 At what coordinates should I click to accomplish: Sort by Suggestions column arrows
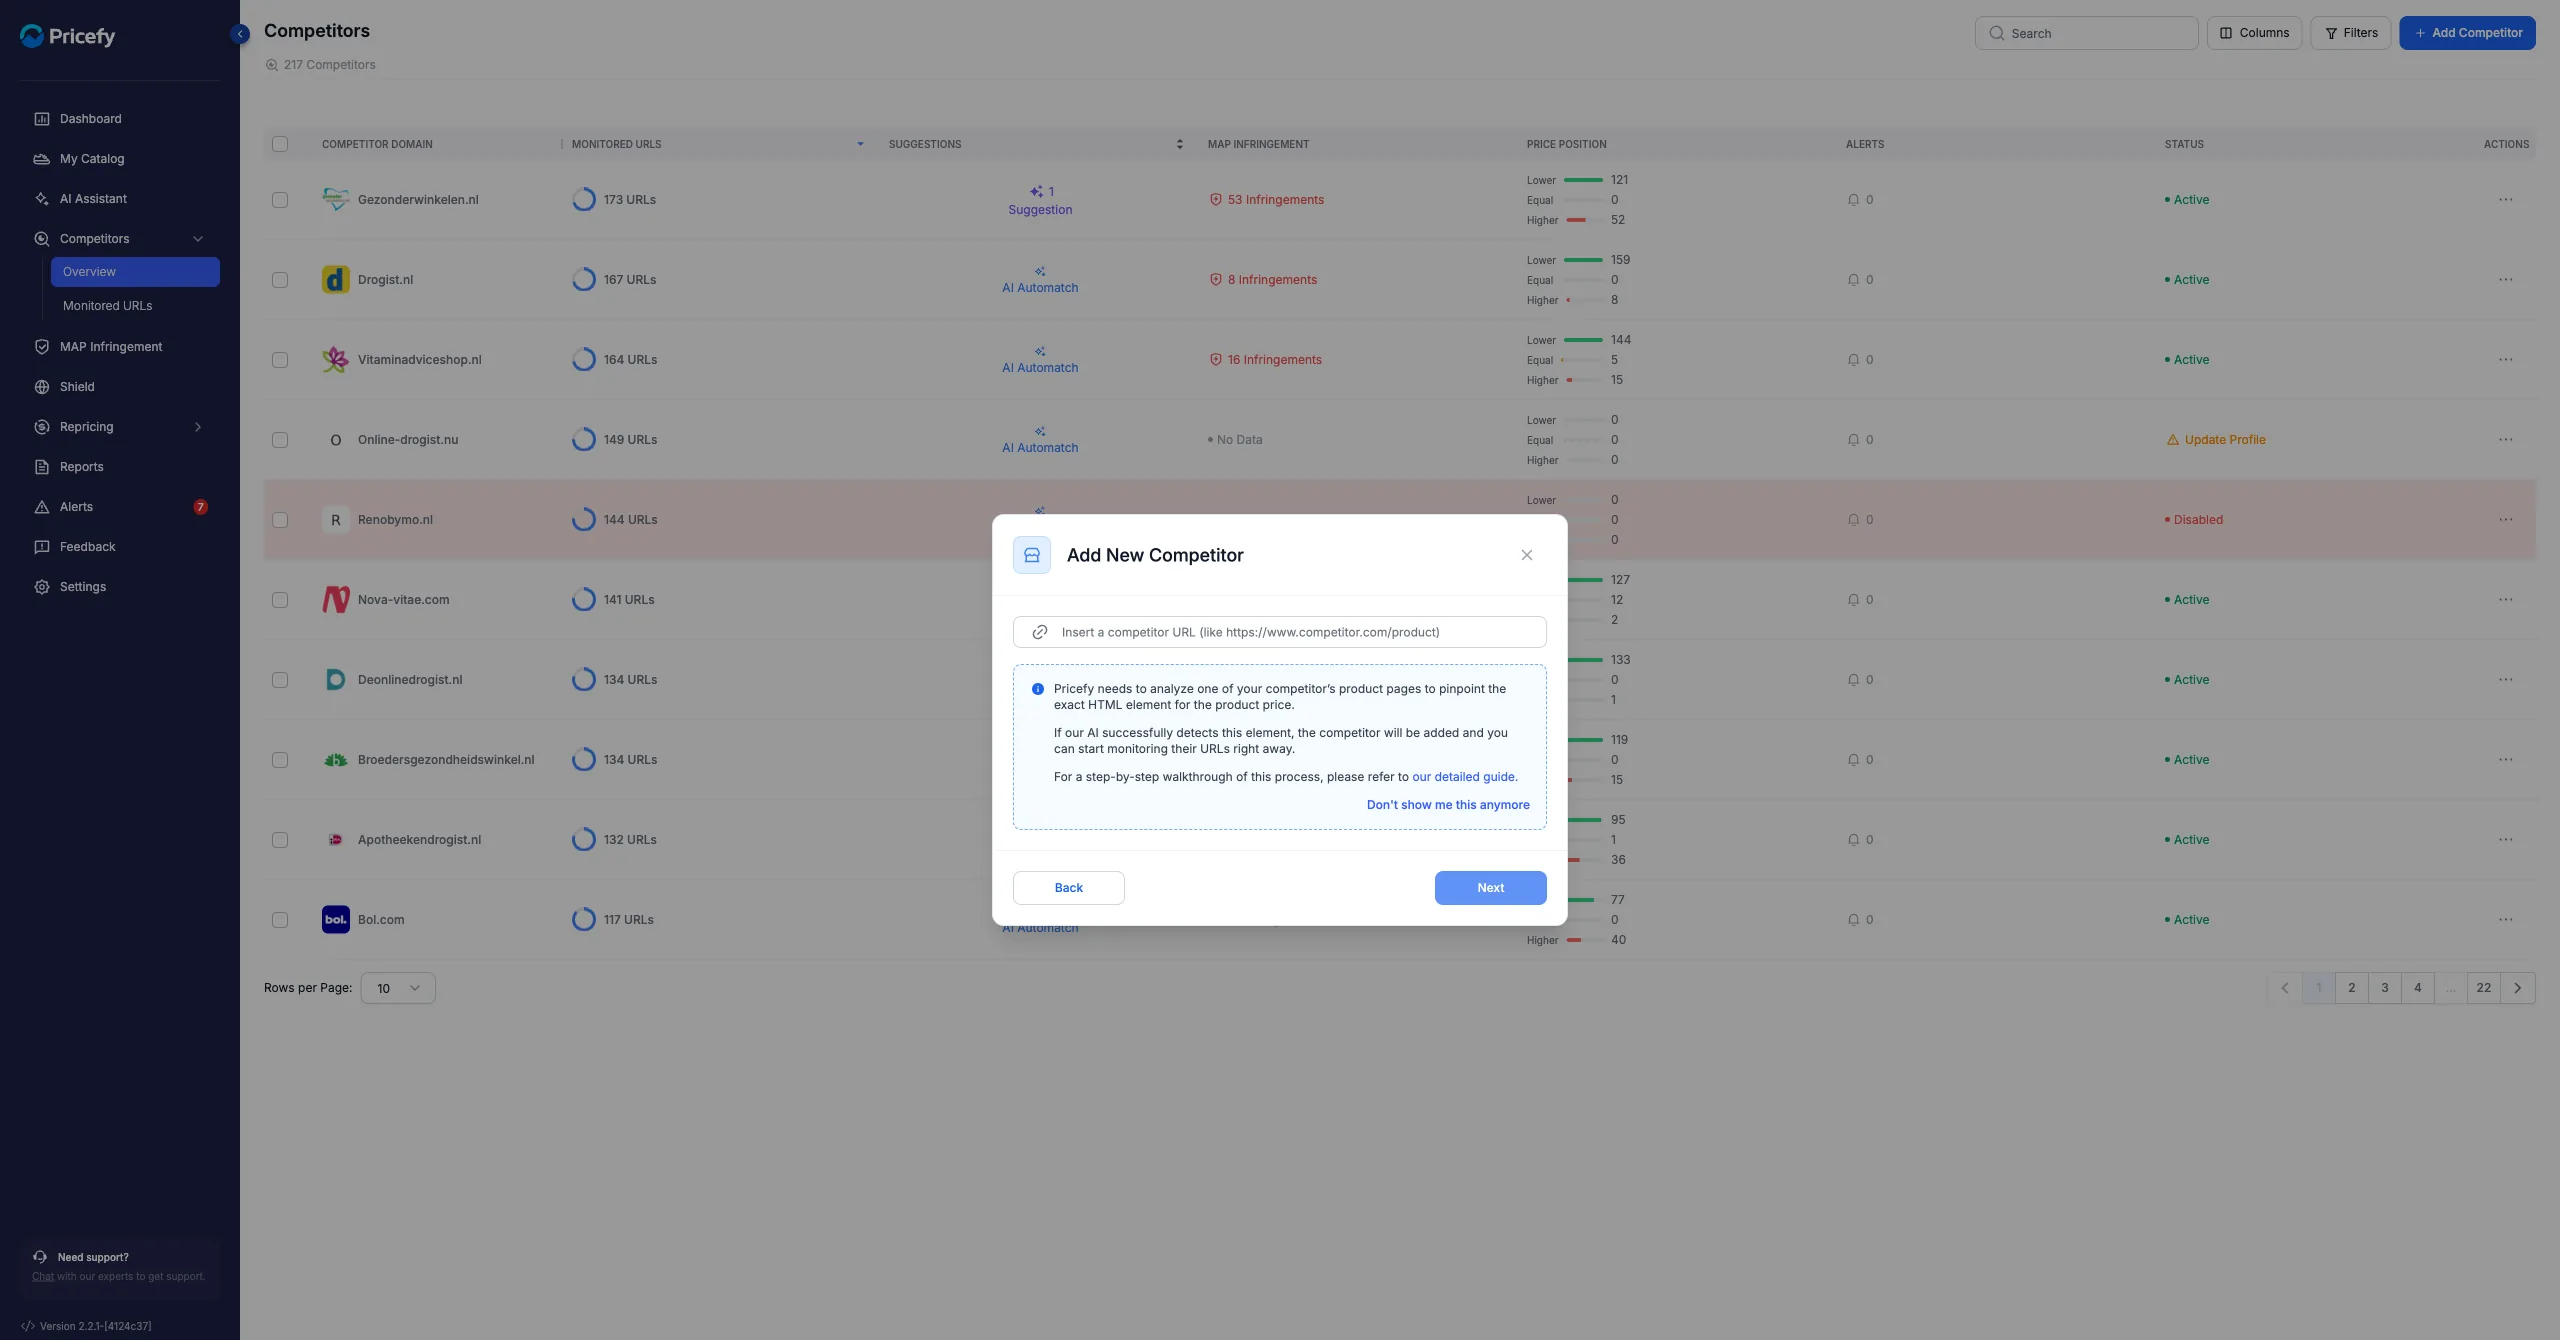[1180, 144]
